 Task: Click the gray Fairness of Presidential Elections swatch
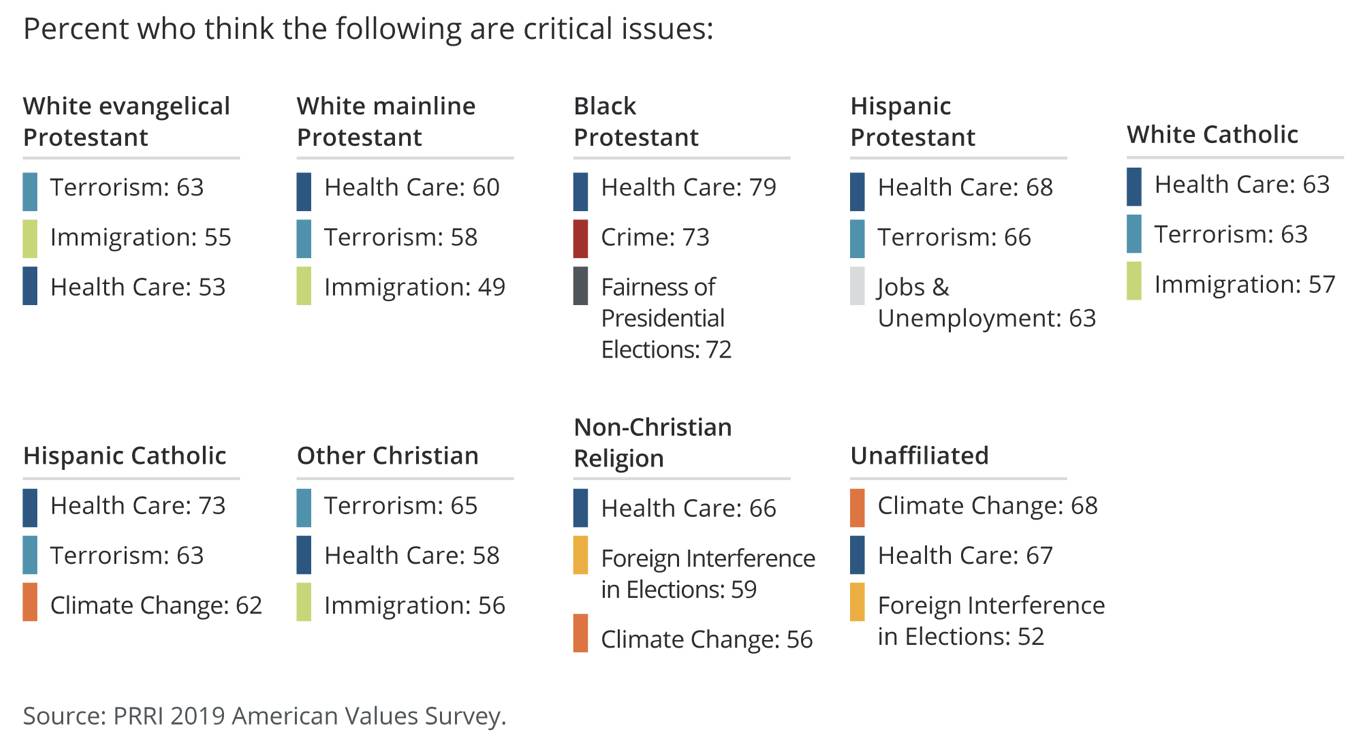(x=581, y=287)
